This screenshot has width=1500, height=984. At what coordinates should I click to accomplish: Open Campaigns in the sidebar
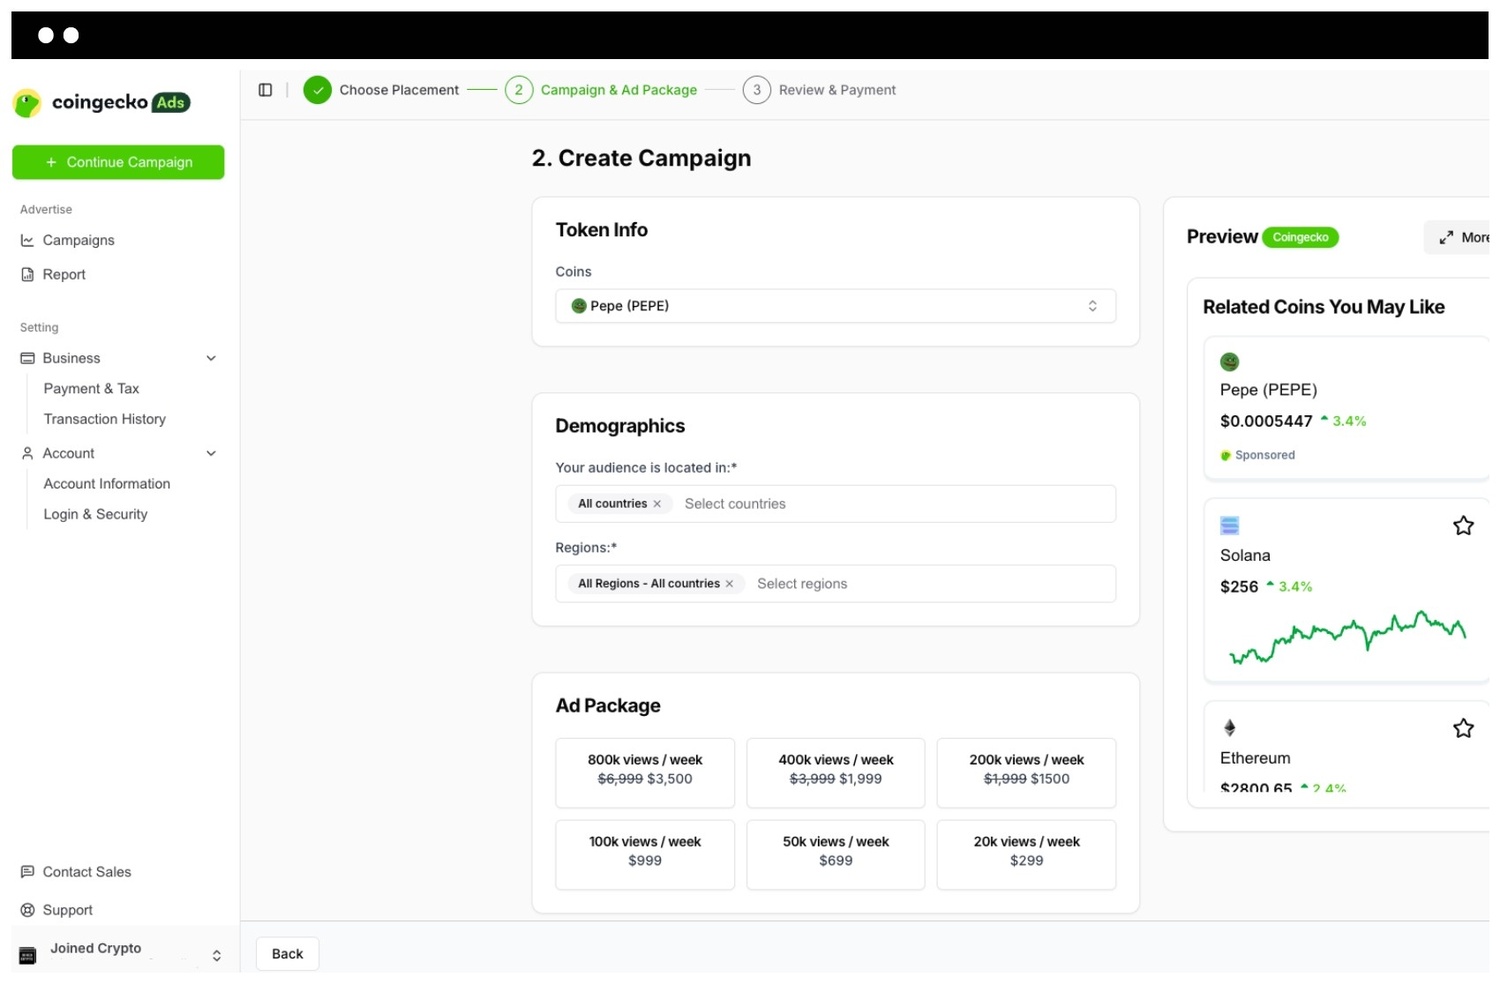pos(79,240)
